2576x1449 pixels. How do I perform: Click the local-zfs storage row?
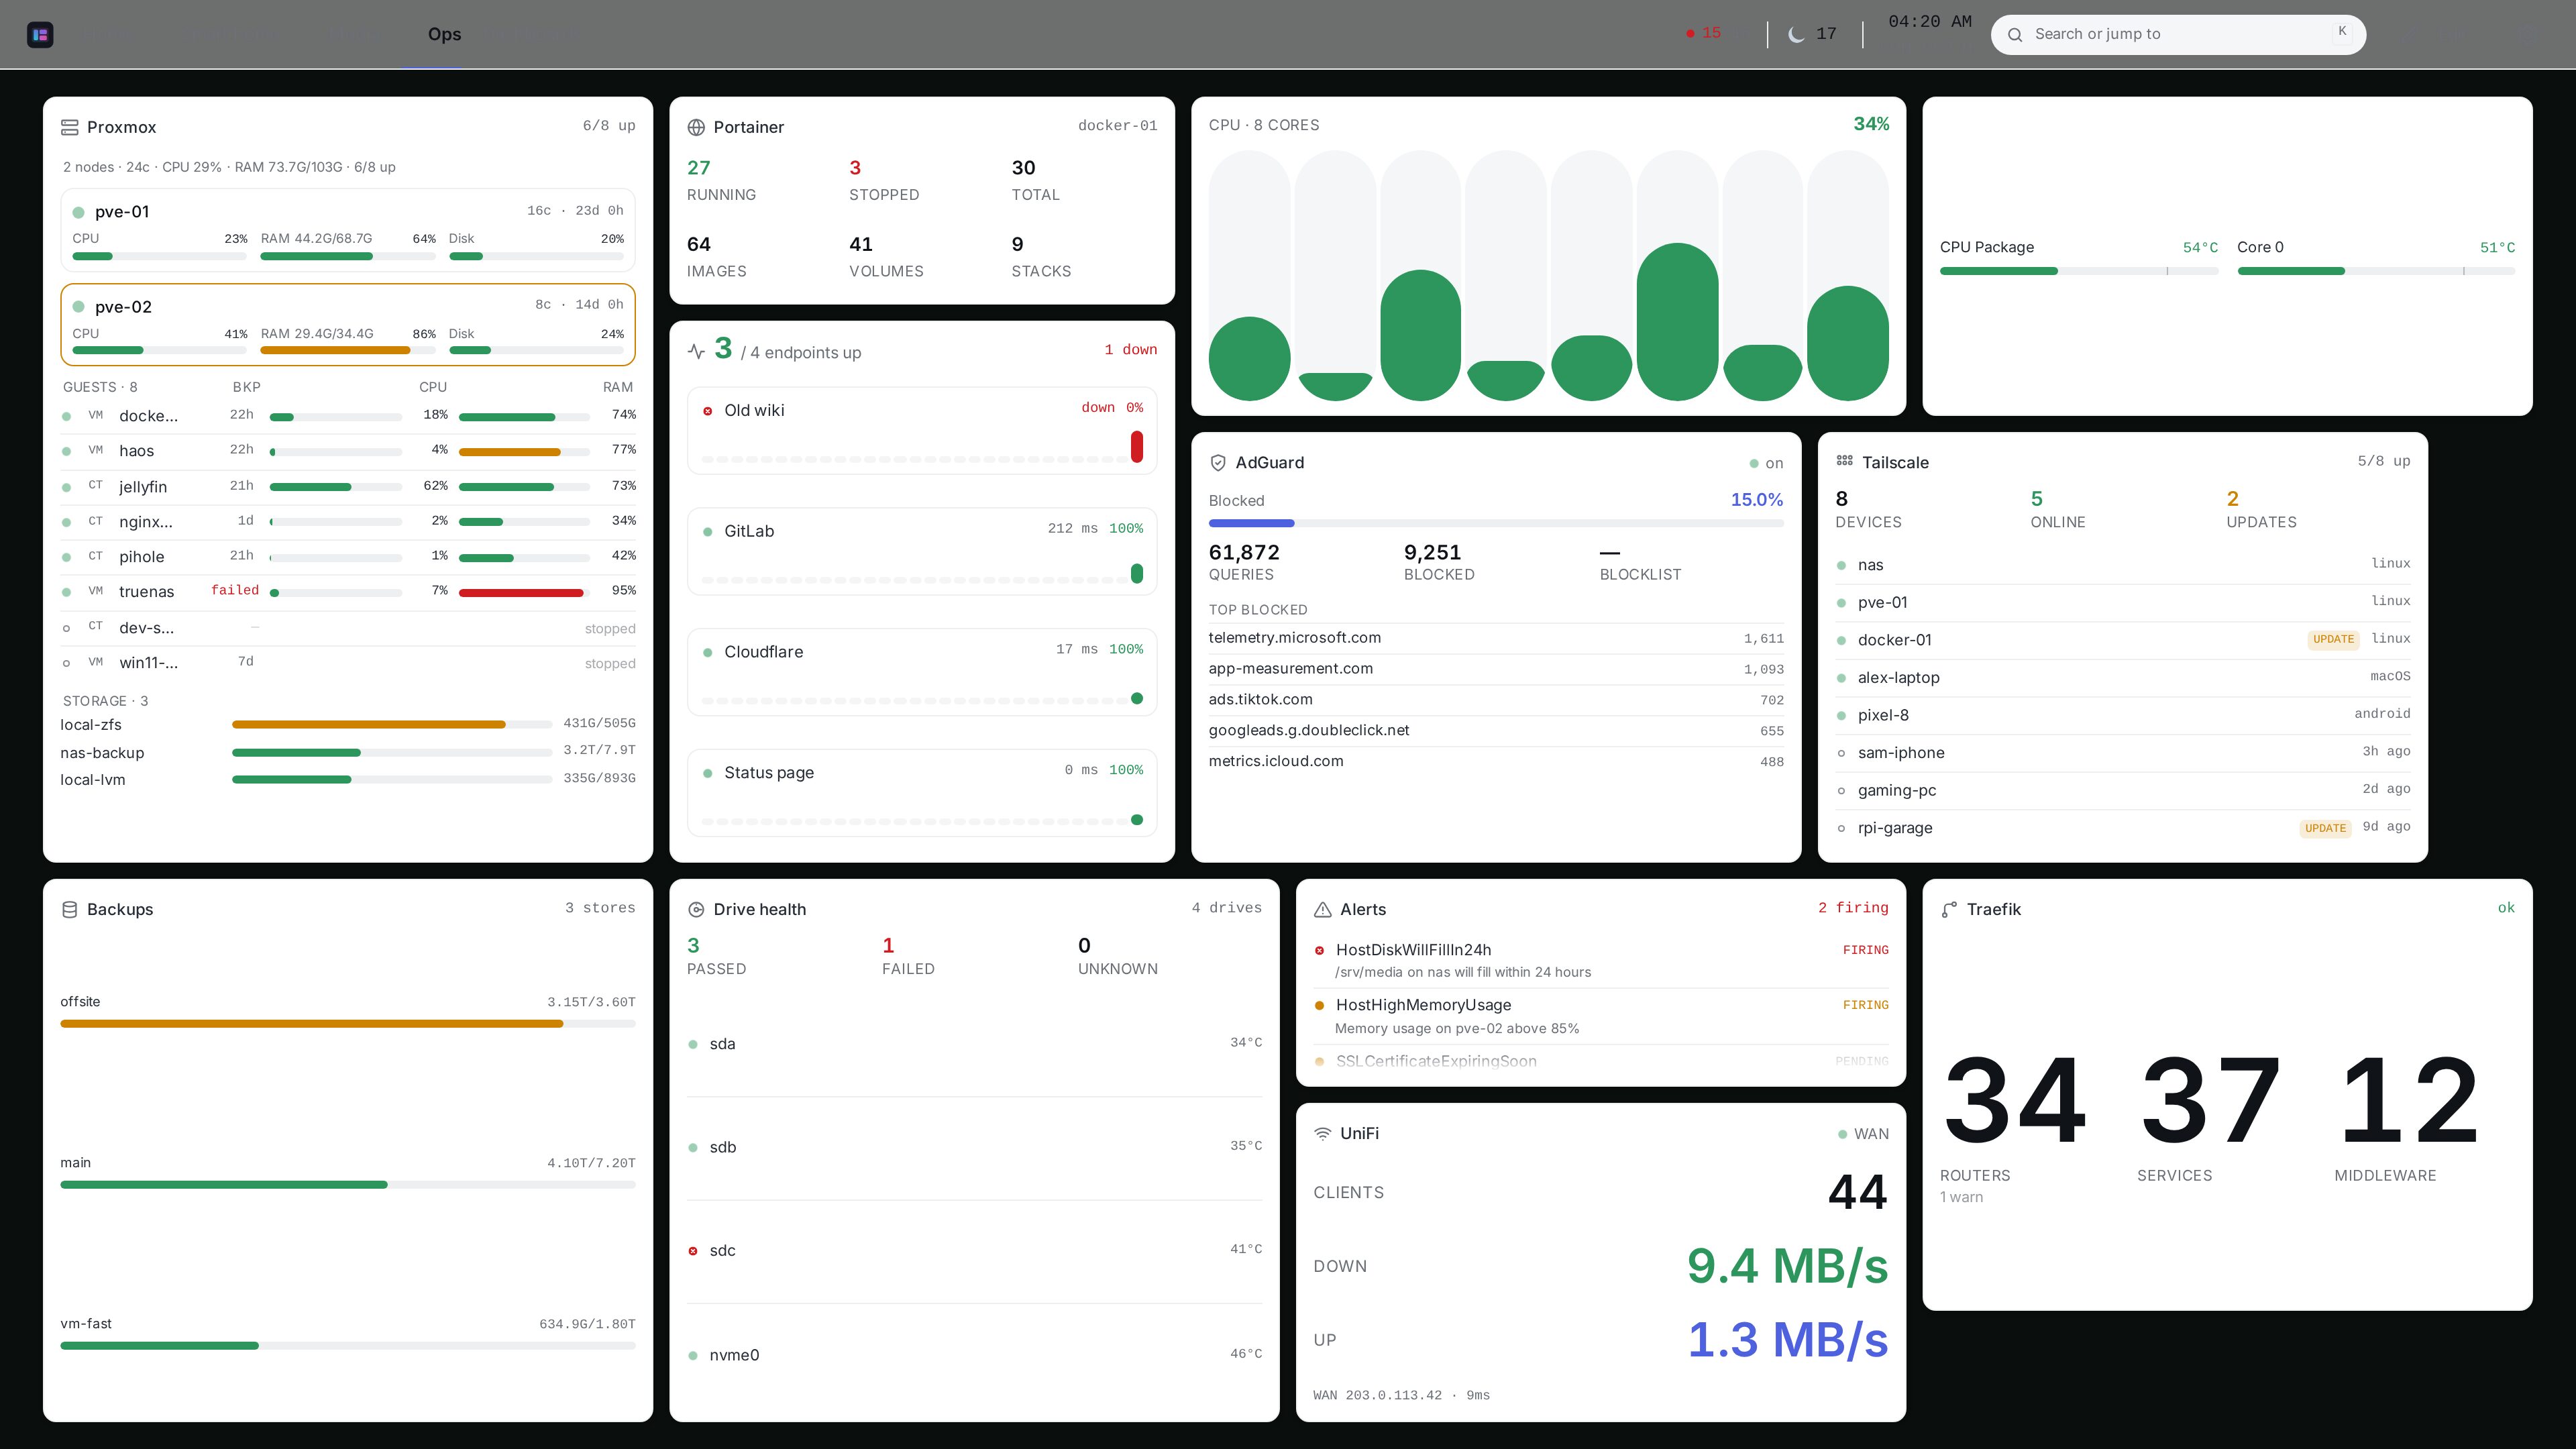click(348, 724)
